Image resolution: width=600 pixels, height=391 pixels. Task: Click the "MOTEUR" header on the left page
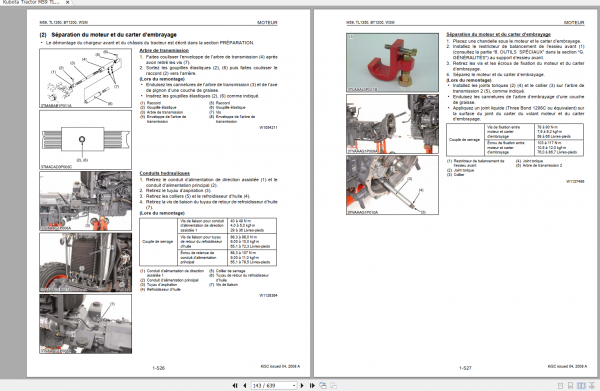pyautogui.click(x=267, y=23)
